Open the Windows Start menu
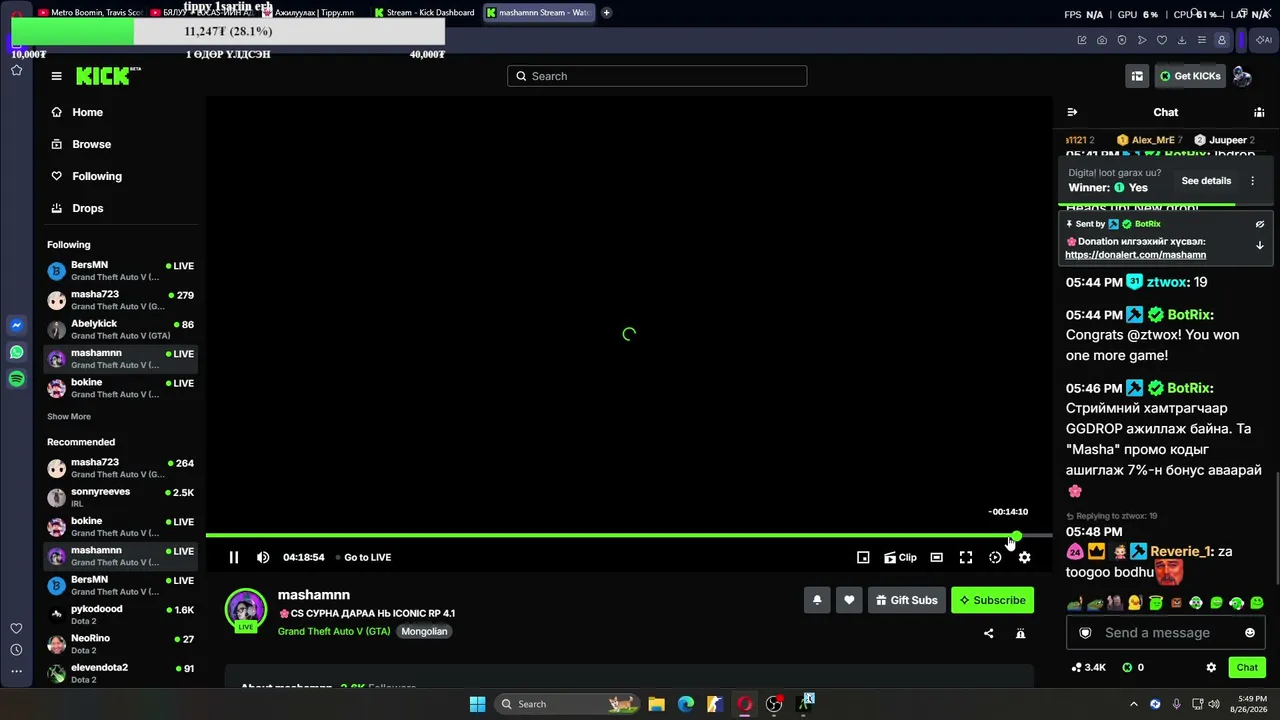This screenshot has width=1280, height=720. click(477, 704)
